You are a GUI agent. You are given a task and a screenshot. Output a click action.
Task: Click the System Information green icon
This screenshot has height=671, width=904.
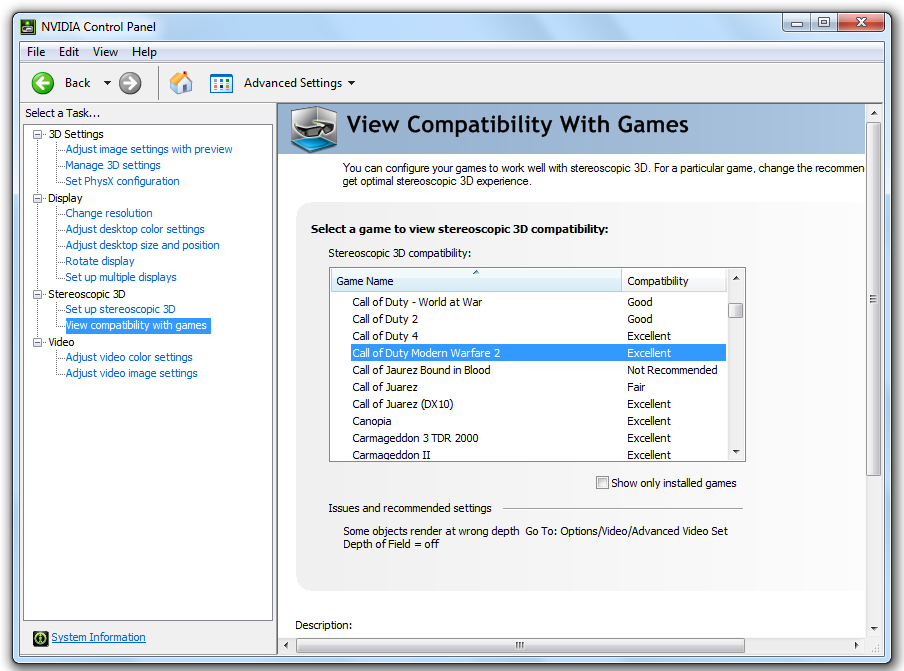click(40, 638)
